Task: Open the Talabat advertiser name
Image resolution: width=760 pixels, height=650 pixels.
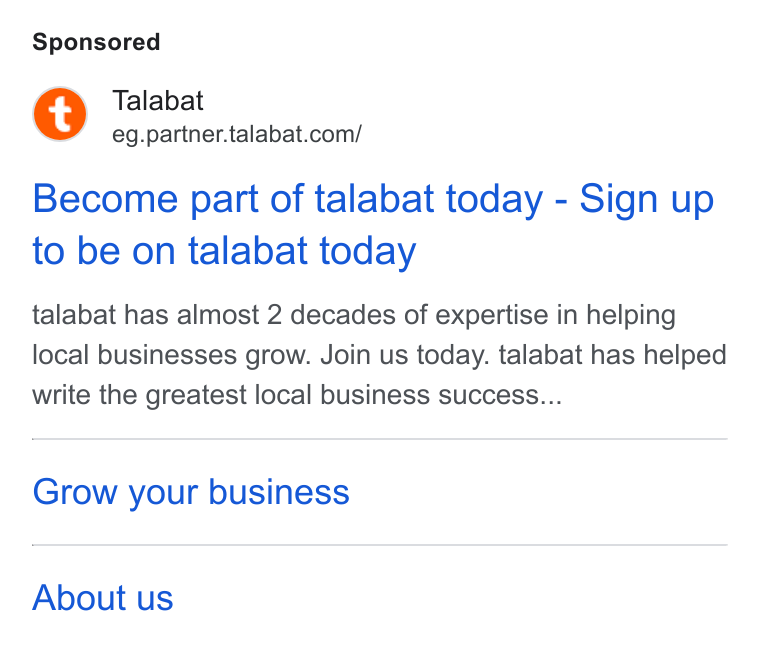Action: pos(158,101)
